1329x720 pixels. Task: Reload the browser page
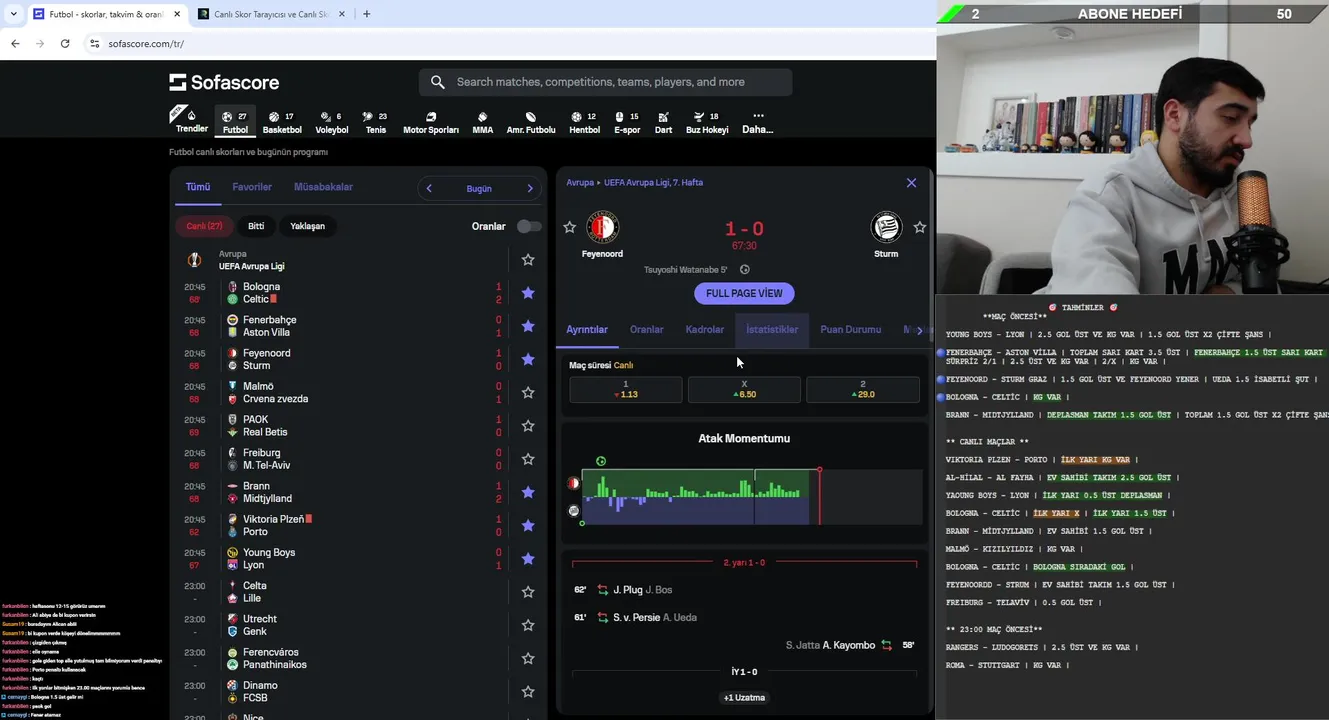[x=65, y=43]
